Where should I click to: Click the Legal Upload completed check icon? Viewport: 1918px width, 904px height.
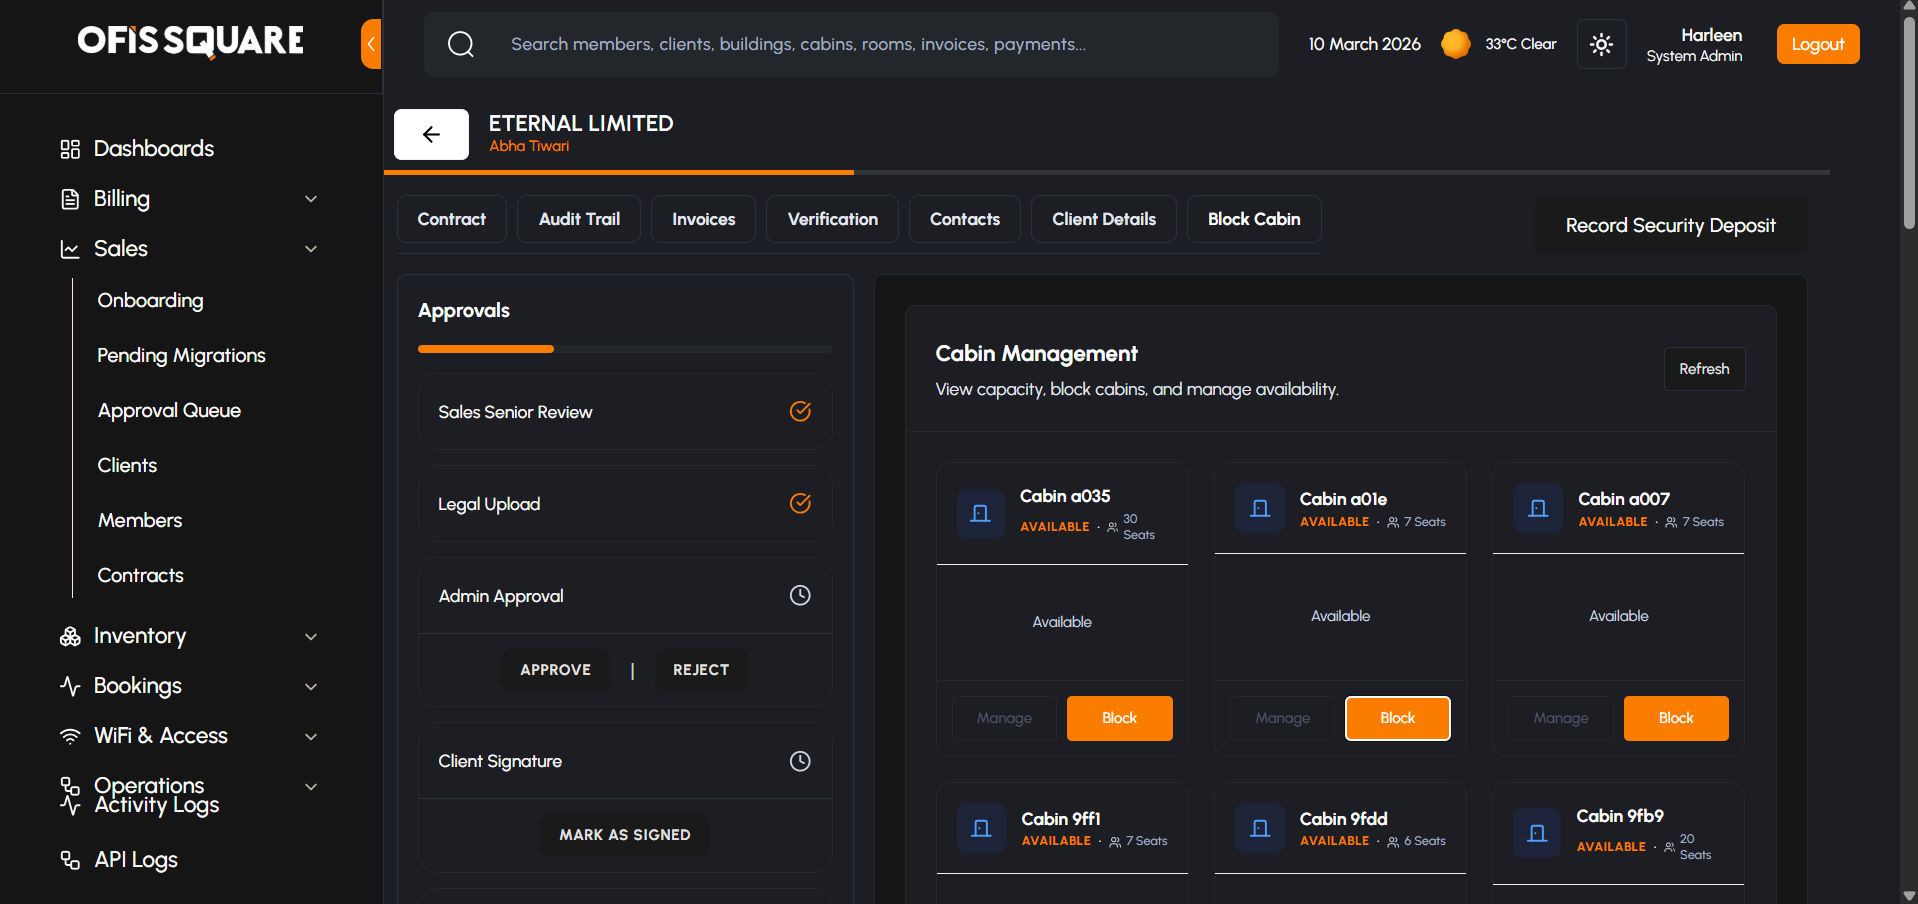point(800,504)
